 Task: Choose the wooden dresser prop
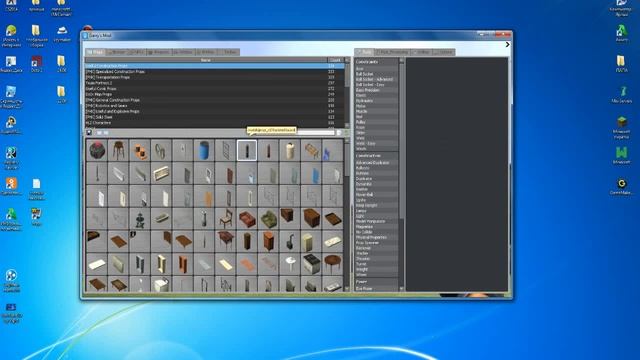click(x=311, y=219)
